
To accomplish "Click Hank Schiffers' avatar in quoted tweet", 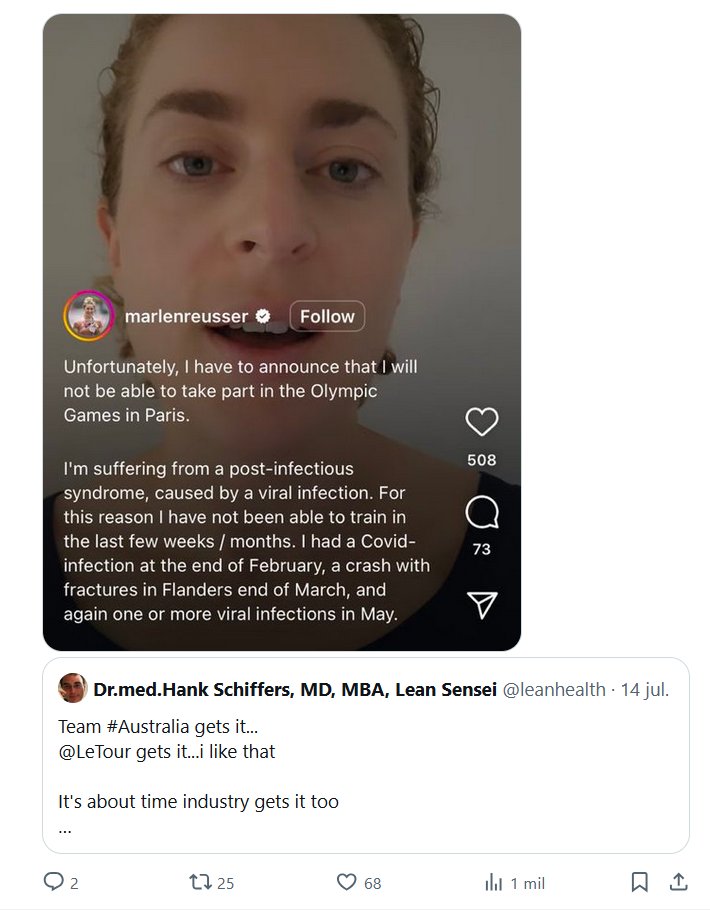I will click(x=72, y=689).
